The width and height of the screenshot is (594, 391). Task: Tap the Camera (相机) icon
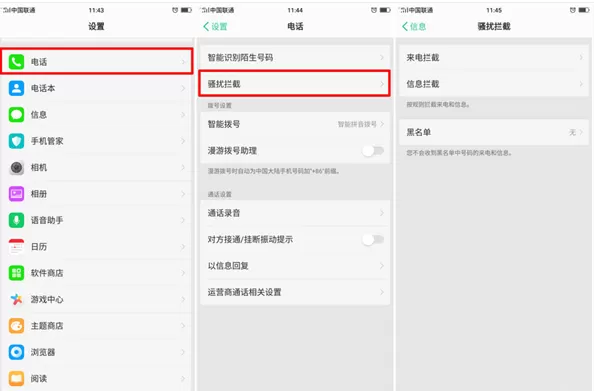[x=16, y=167]
